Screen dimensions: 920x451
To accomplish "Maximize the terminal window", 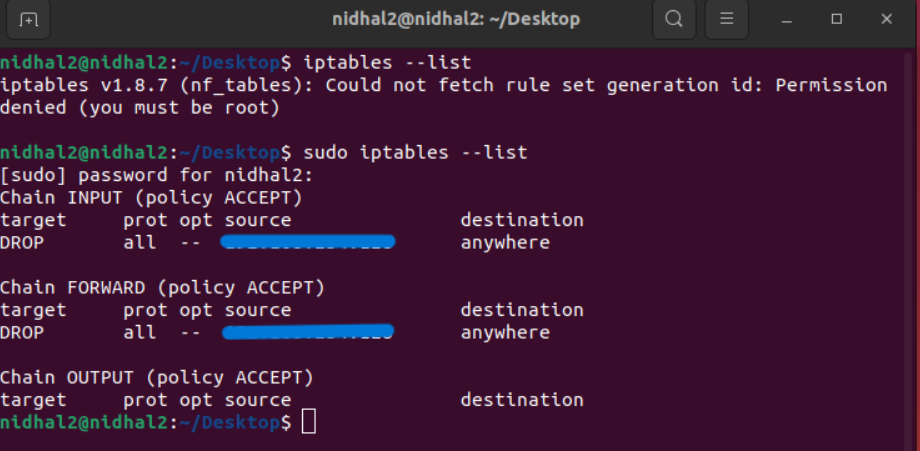I will [837, 19].
